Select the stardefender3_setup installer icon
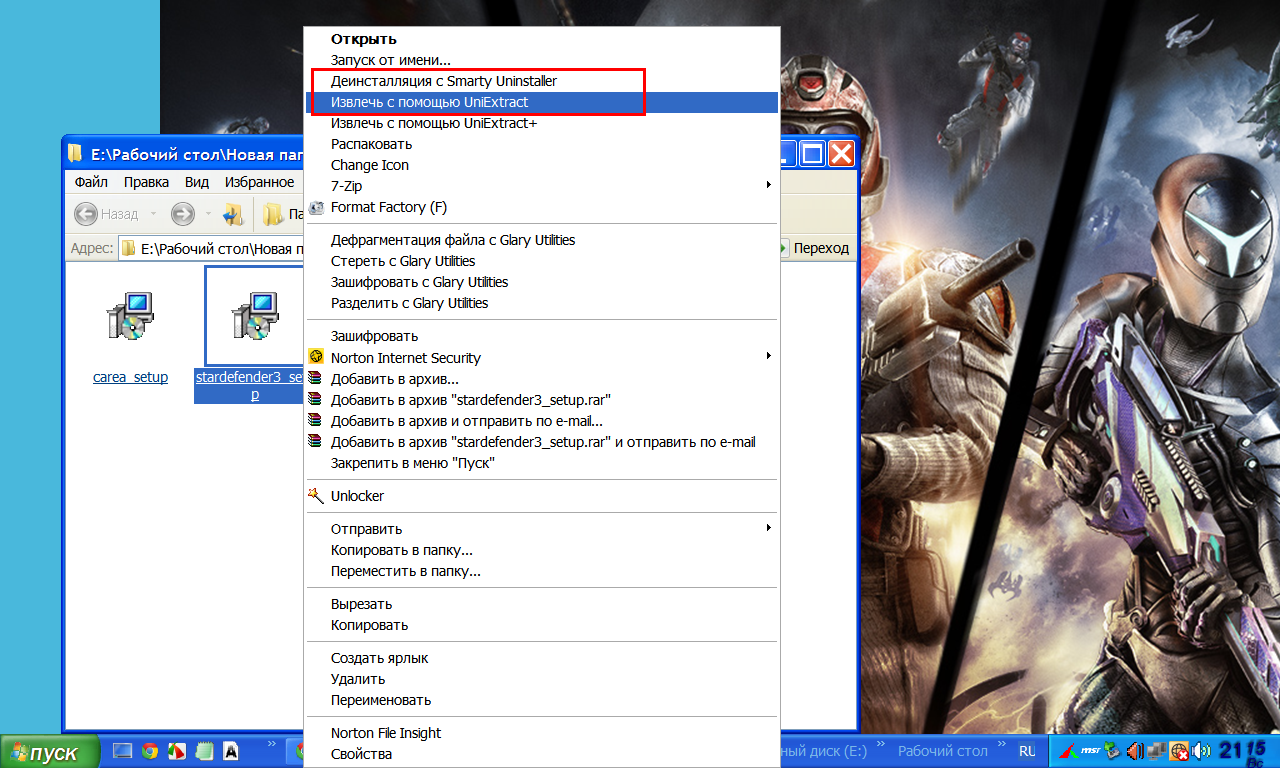The image size is (1280, 768). (x=255, y=317)
